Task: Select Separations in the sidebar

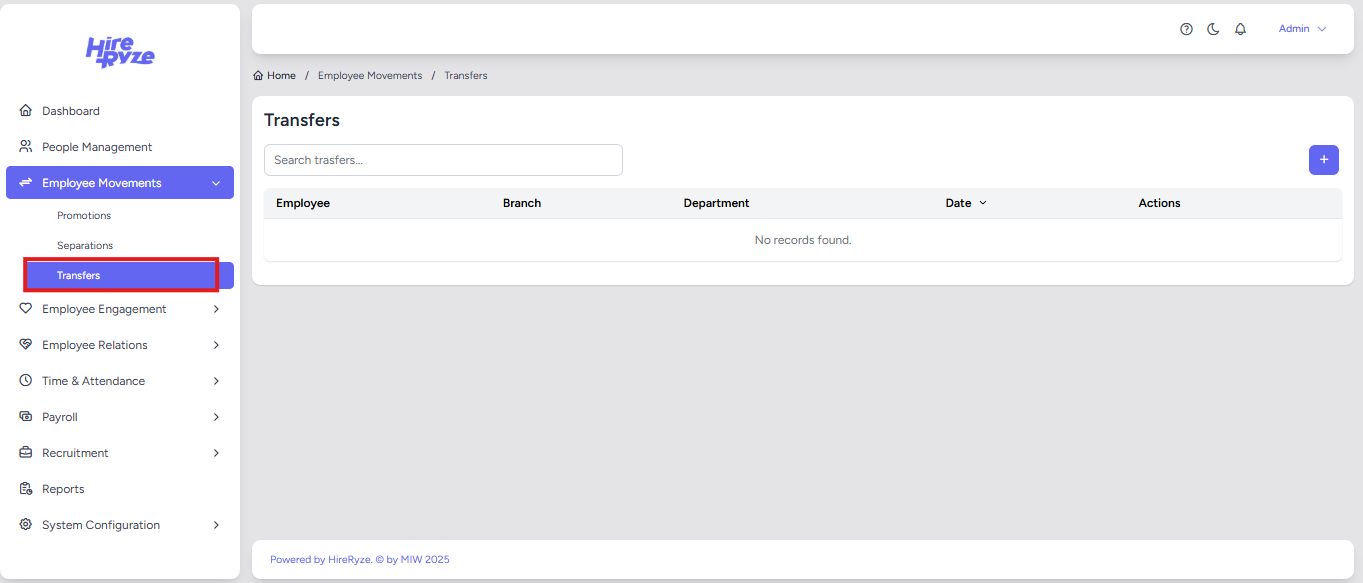Action: 85,246
